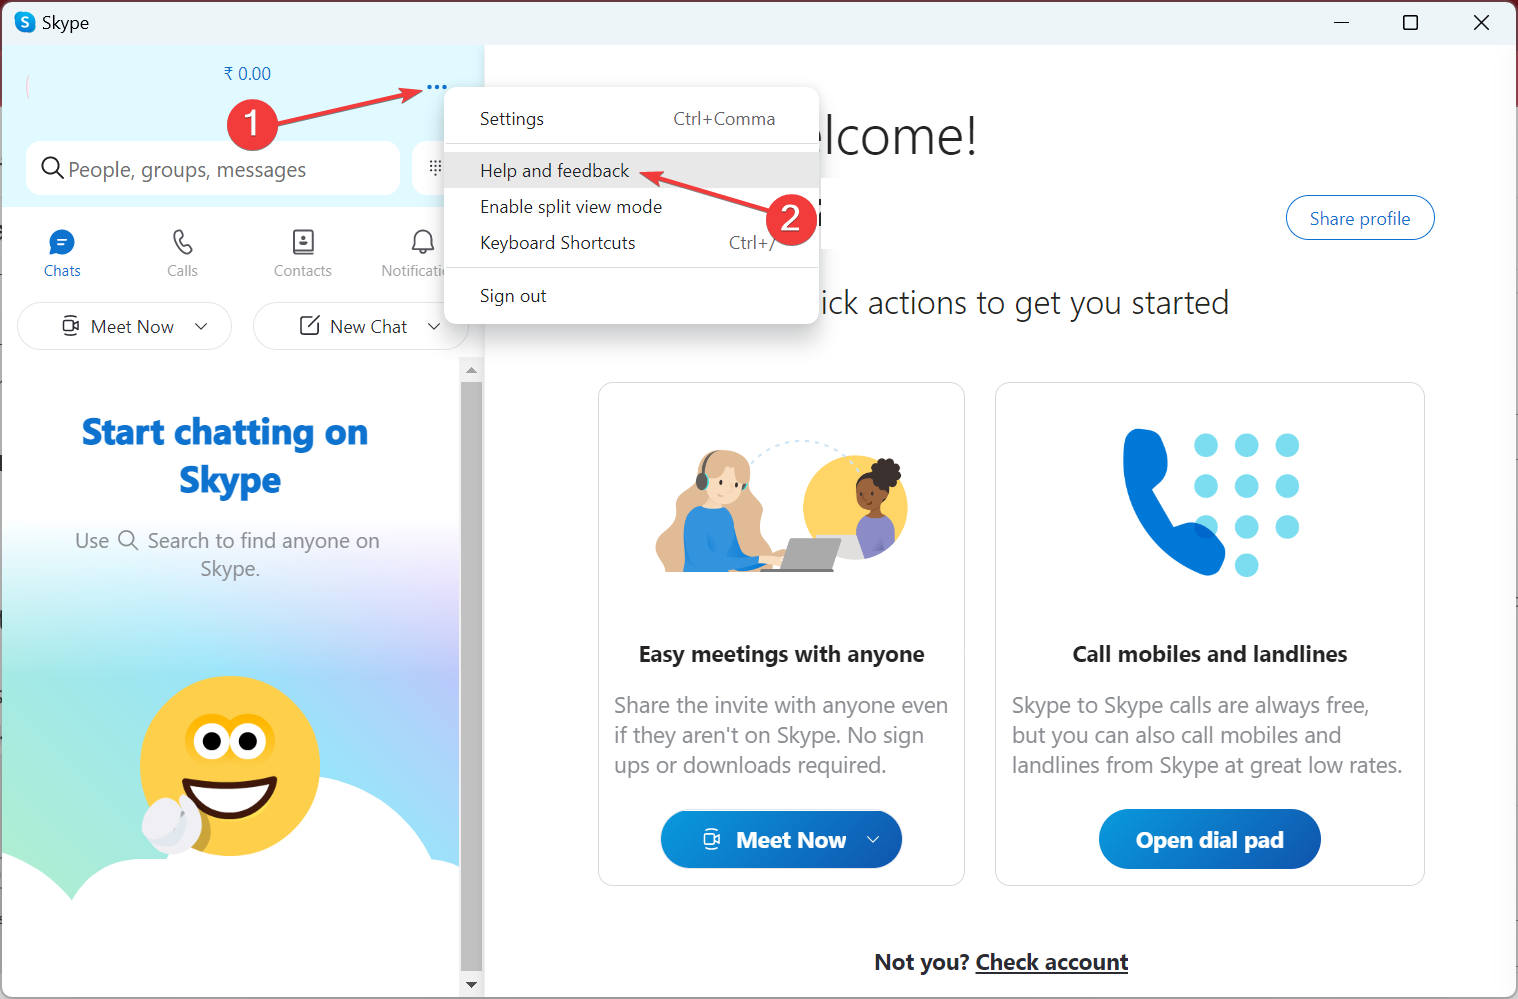Focus the People, groups, messages search field
This screenshot has width=1518, height=999.
tap(213, 168)
